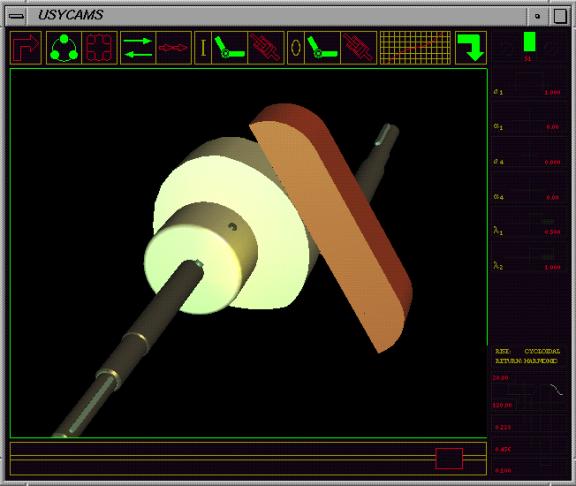Screen dimensions: 576x486
Task: Open the yellow grid displacement graph
Action: click(x=415, y=48)
